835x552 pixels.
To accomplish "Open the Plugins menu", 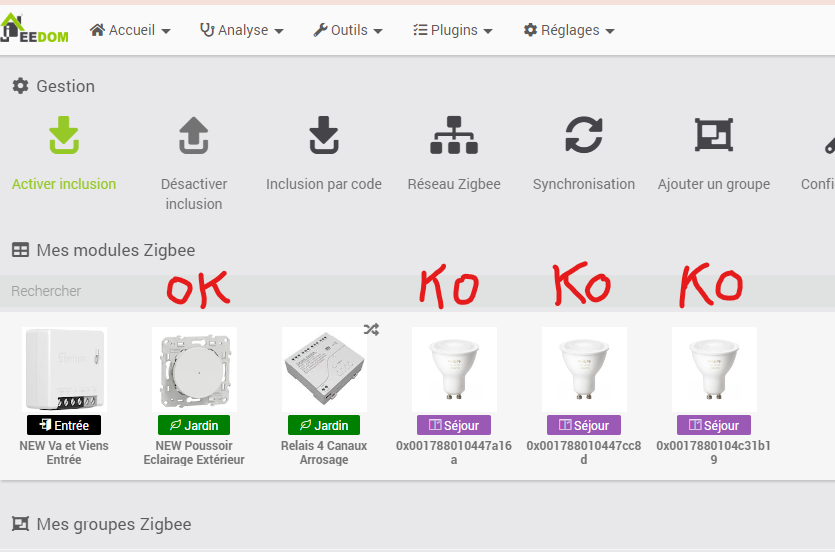I will pyautogui.click(x=453, y=30).
